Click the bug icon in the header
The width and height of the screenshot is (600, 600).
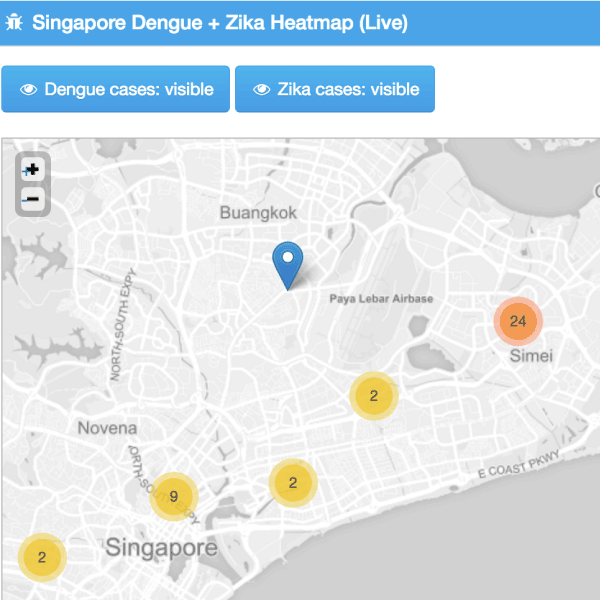pyautogui.click(x=14, y=23)
